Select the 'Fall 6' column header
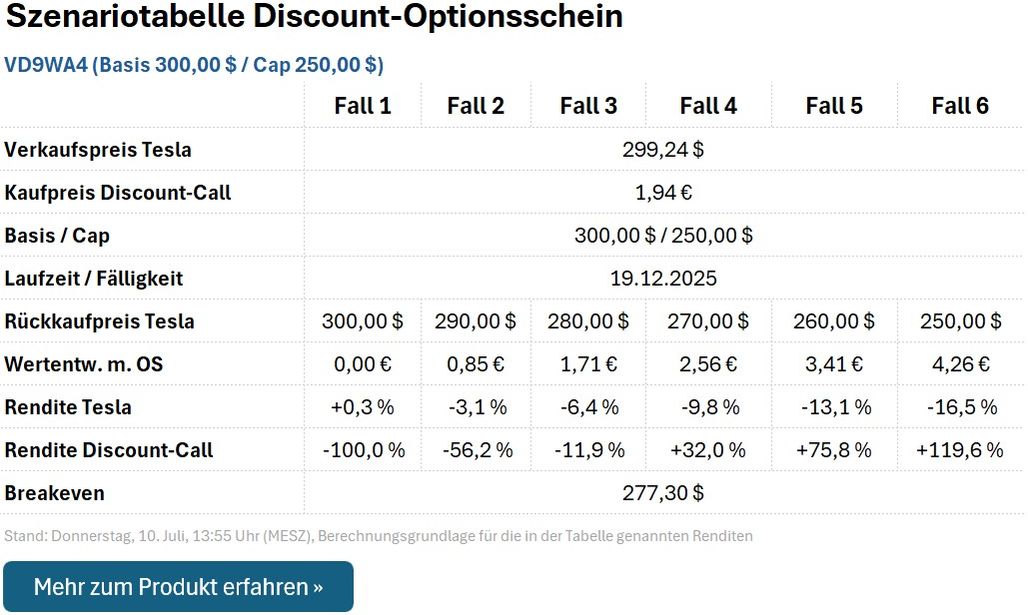The height and width of the screenshot is (615, 1028). [960, 106]
